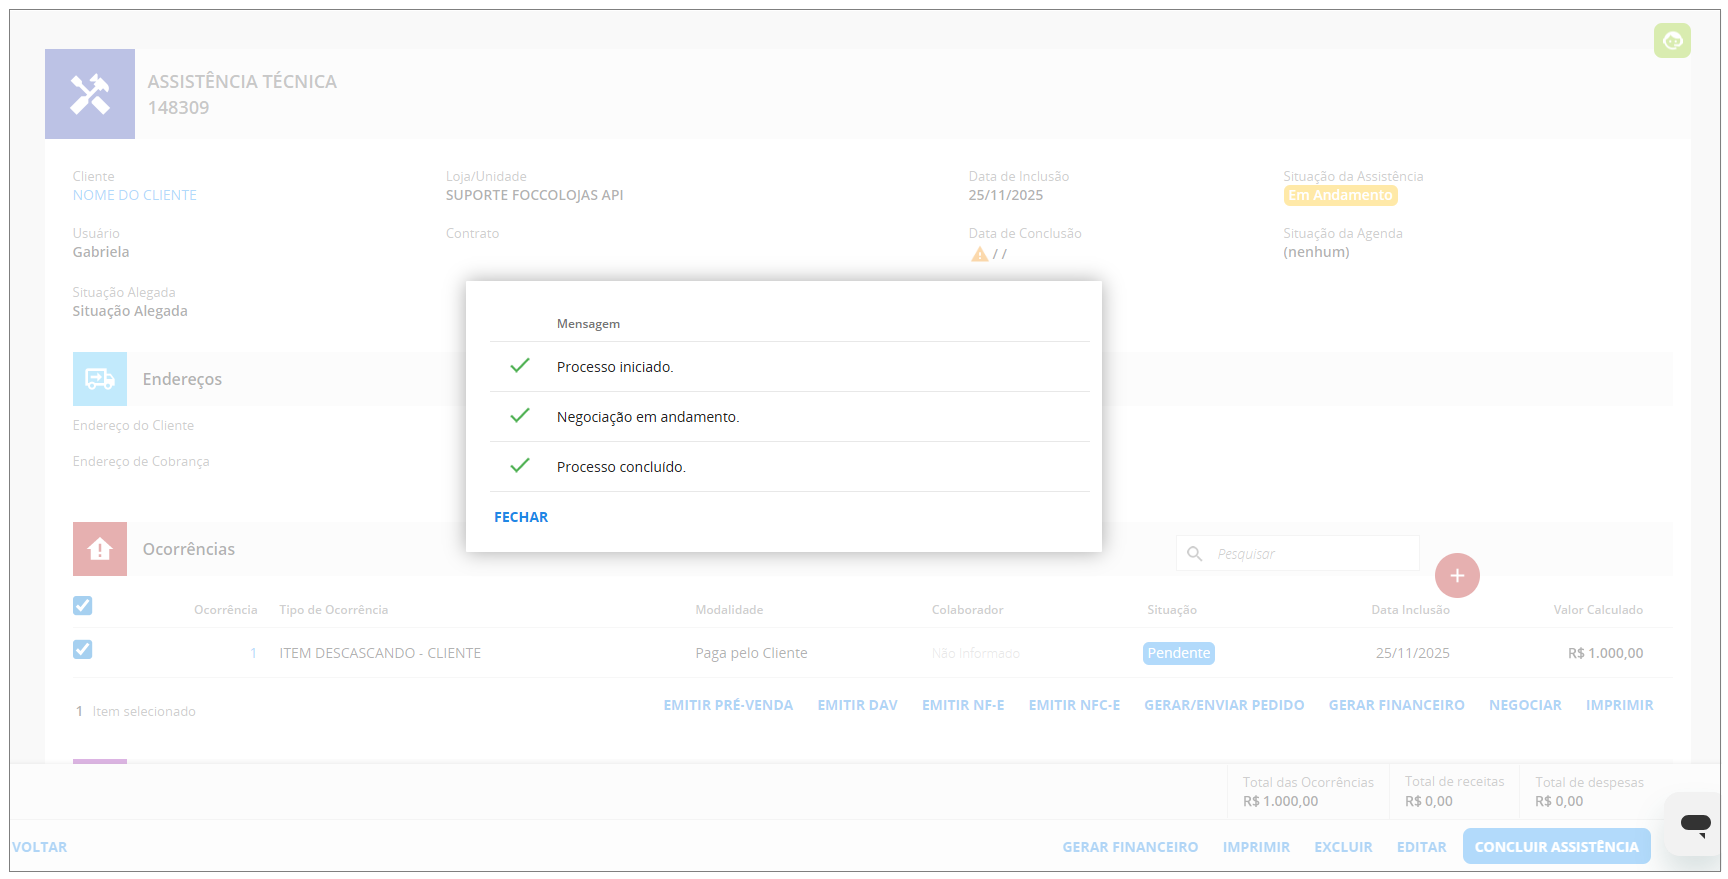The image size is (1728, 879).
Task: Click the Pendente status badge
Action: (1178, 653)
